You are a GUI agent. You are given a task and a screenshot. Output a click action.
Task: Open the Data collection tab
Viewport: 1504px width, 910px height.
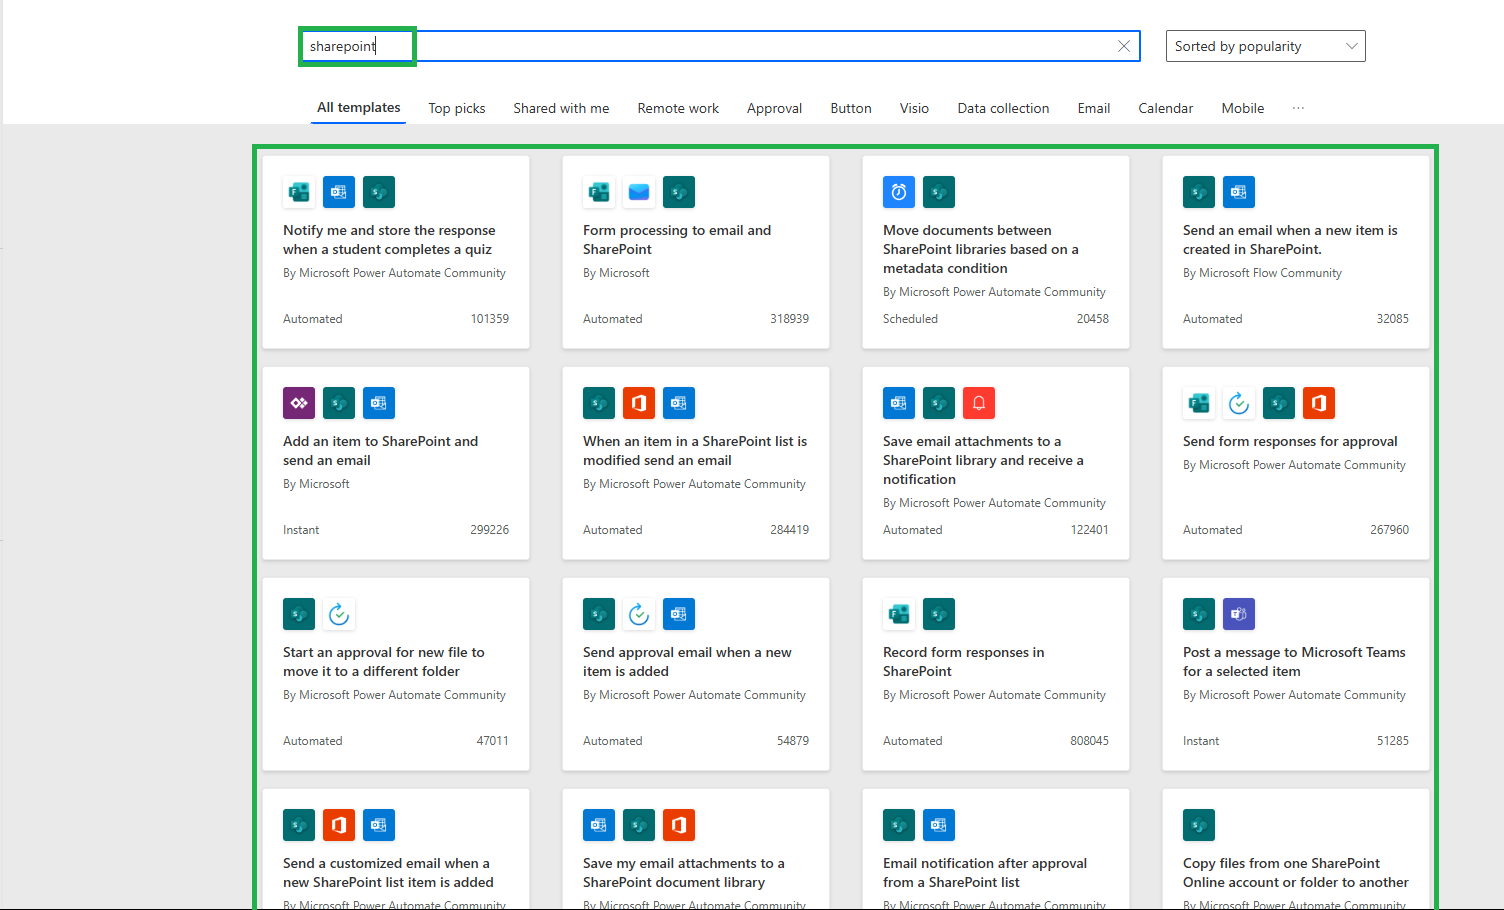[x=1003, y=108]
